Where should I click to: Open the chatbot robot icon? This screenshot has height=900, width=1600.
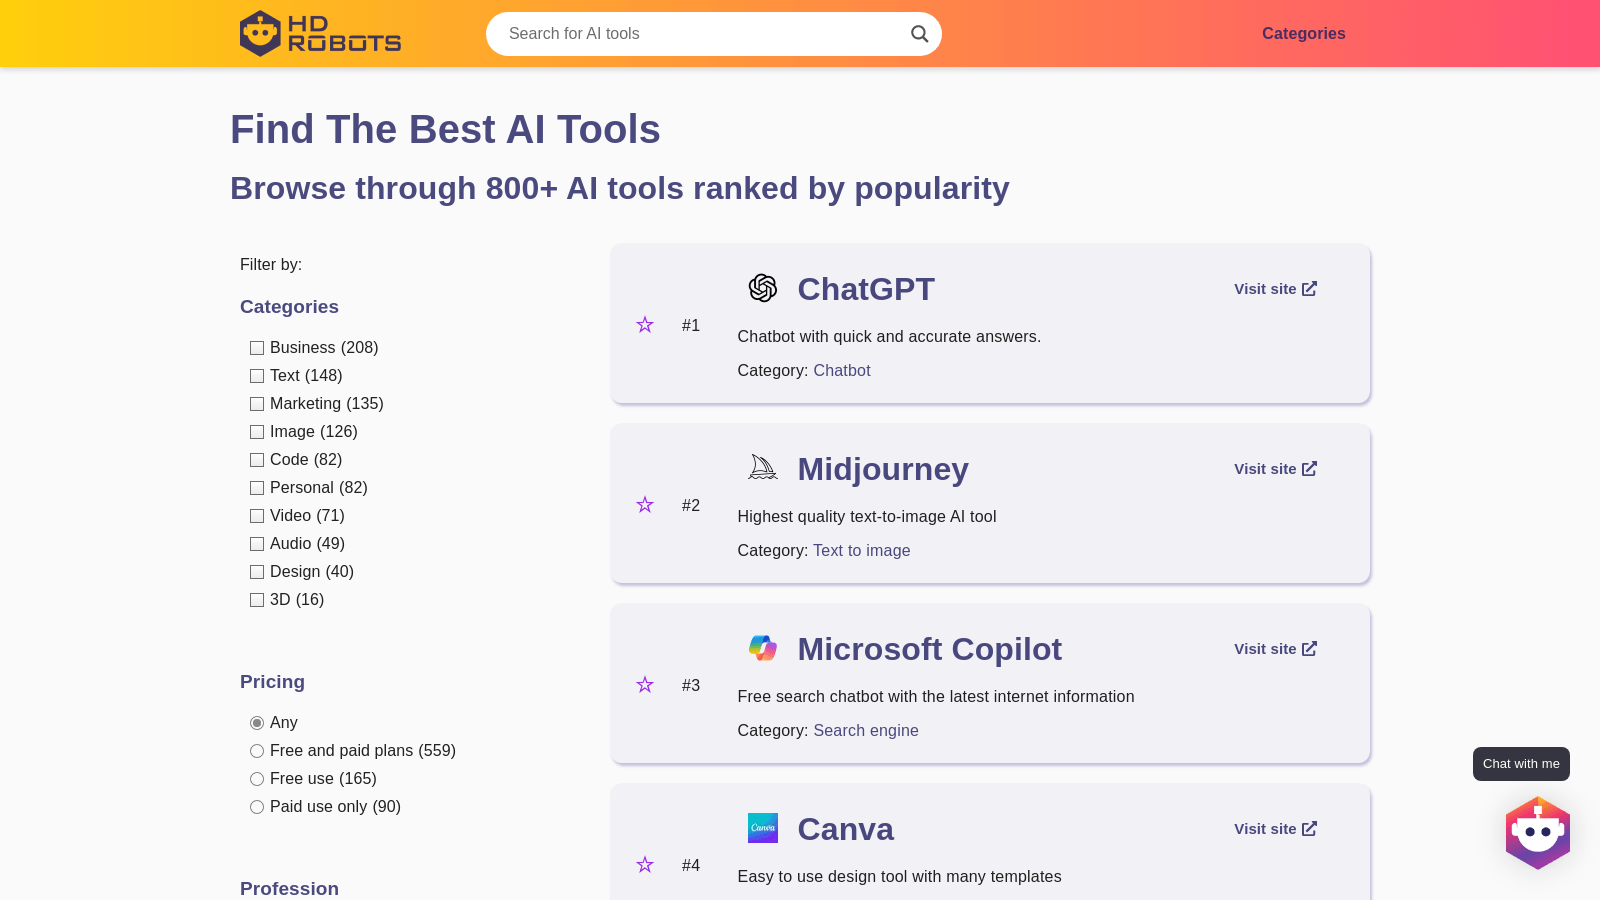coord(1537,832)
